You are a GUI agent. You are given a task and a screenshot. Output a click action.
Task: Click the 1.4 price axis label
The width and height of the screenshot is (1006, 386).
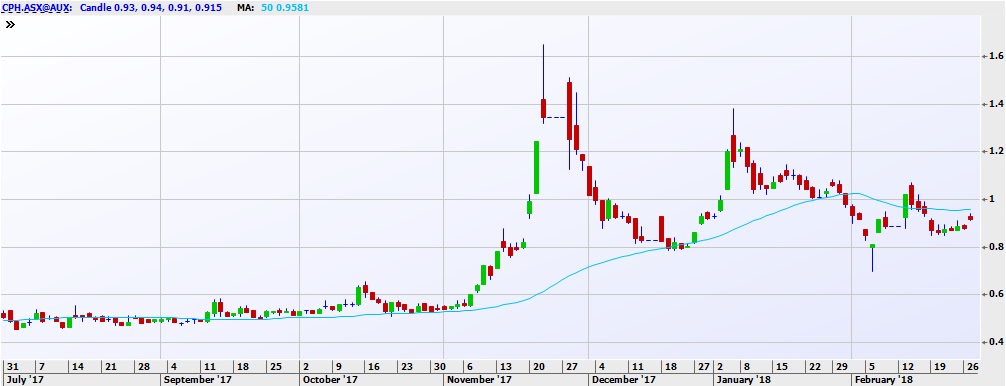pos(997,104)
